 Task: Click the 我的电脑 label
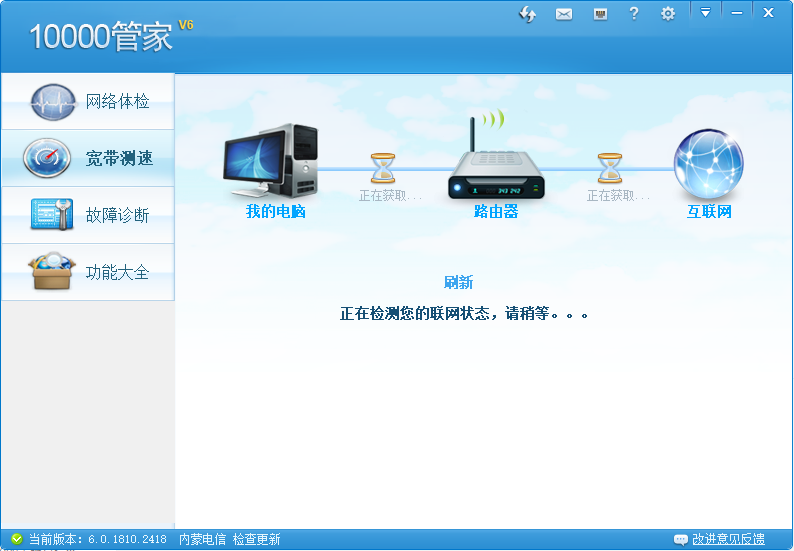275,211
